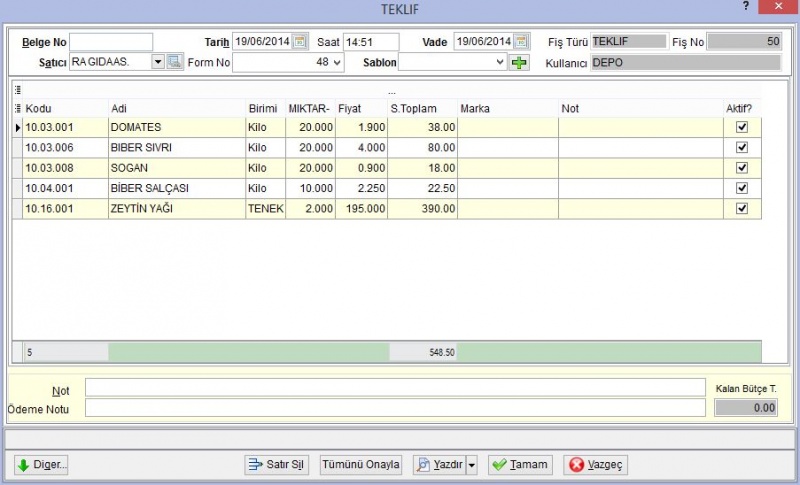Click the green plus icon beside Sablon
Viewport: 800px width, 485px height.
pos(519,63)
